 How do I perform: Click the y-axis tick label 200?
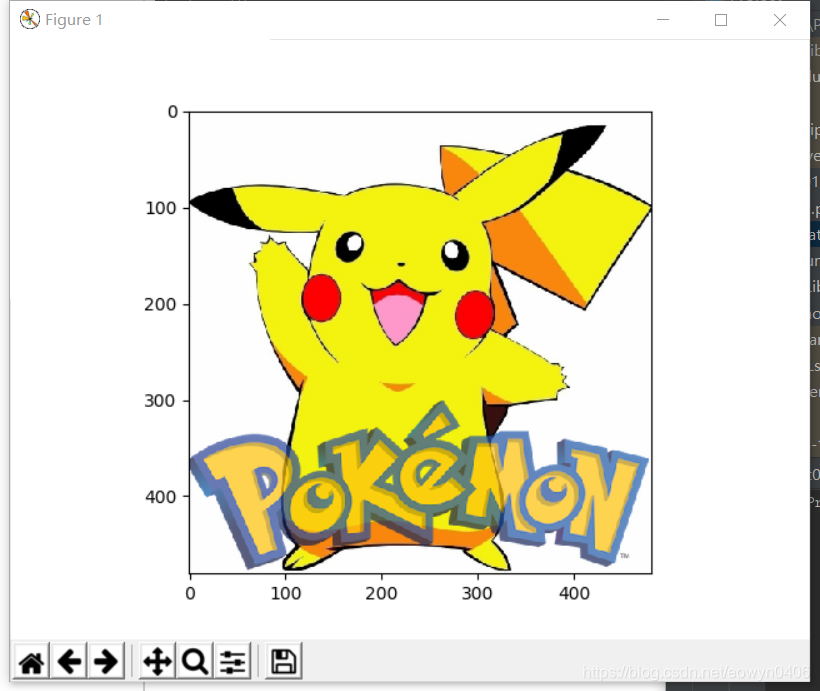tap(161, 304)
